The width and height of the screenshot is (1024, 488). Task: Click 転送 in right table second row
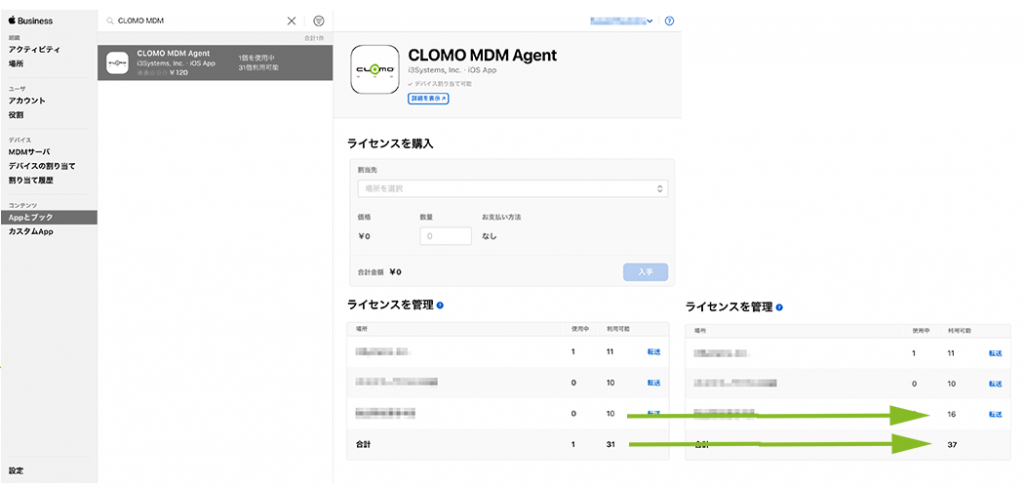[995, 383]
